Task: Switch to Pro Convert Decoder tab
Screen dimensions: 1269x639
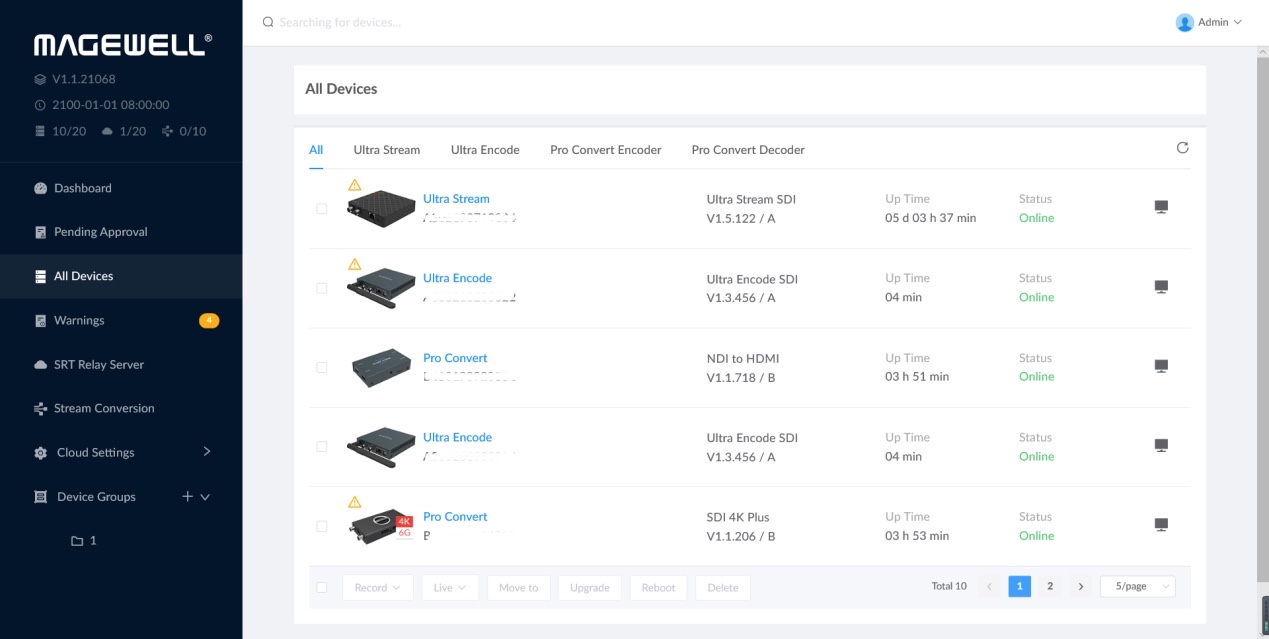Action: (x=748, y=150)
